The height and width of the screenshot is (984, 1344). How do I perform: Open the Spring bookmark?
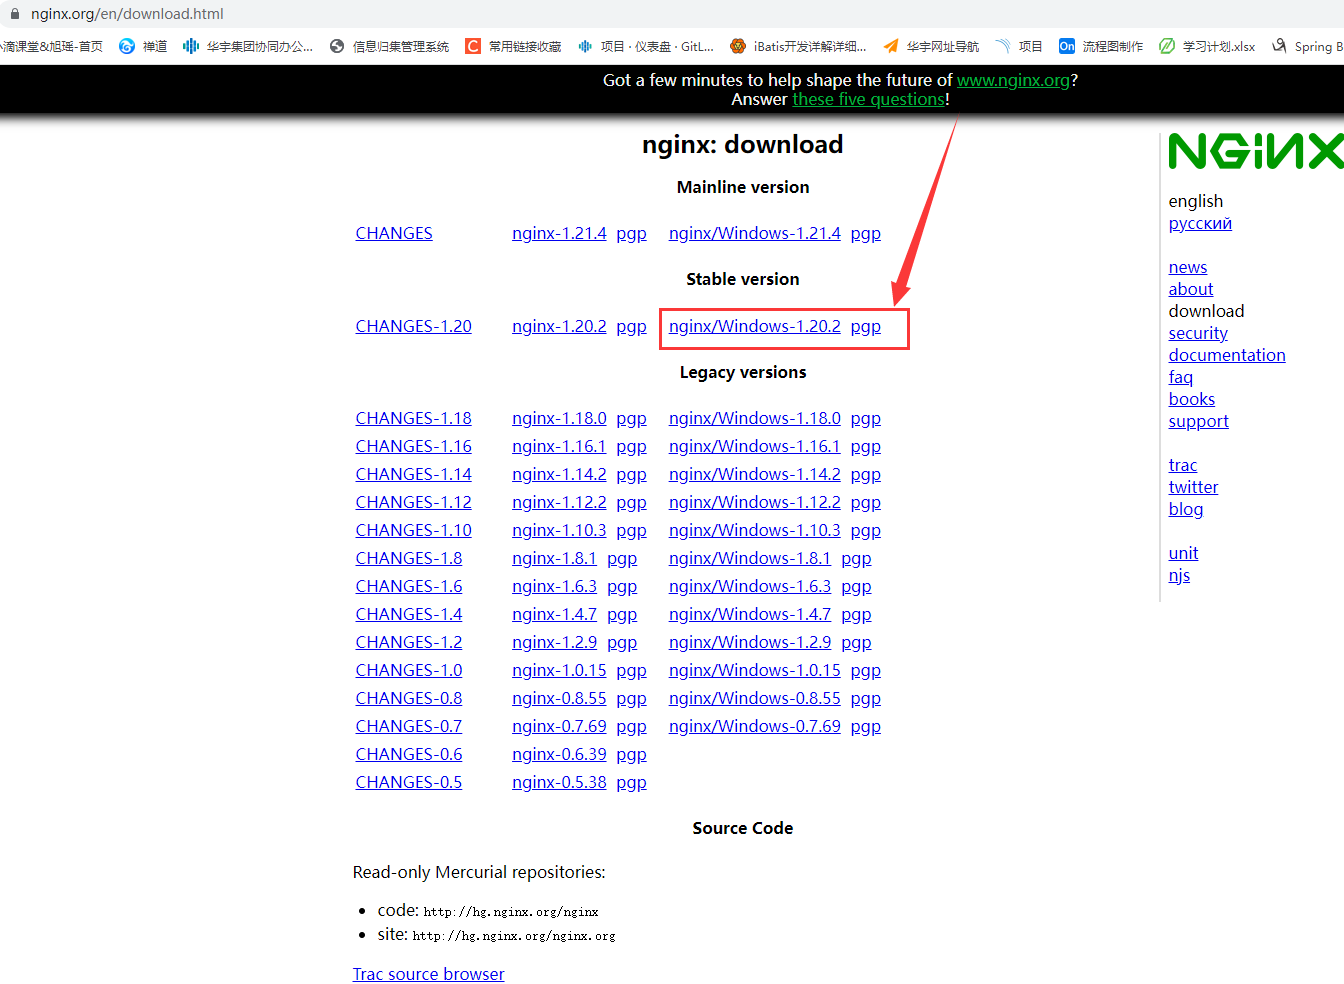1308,46
